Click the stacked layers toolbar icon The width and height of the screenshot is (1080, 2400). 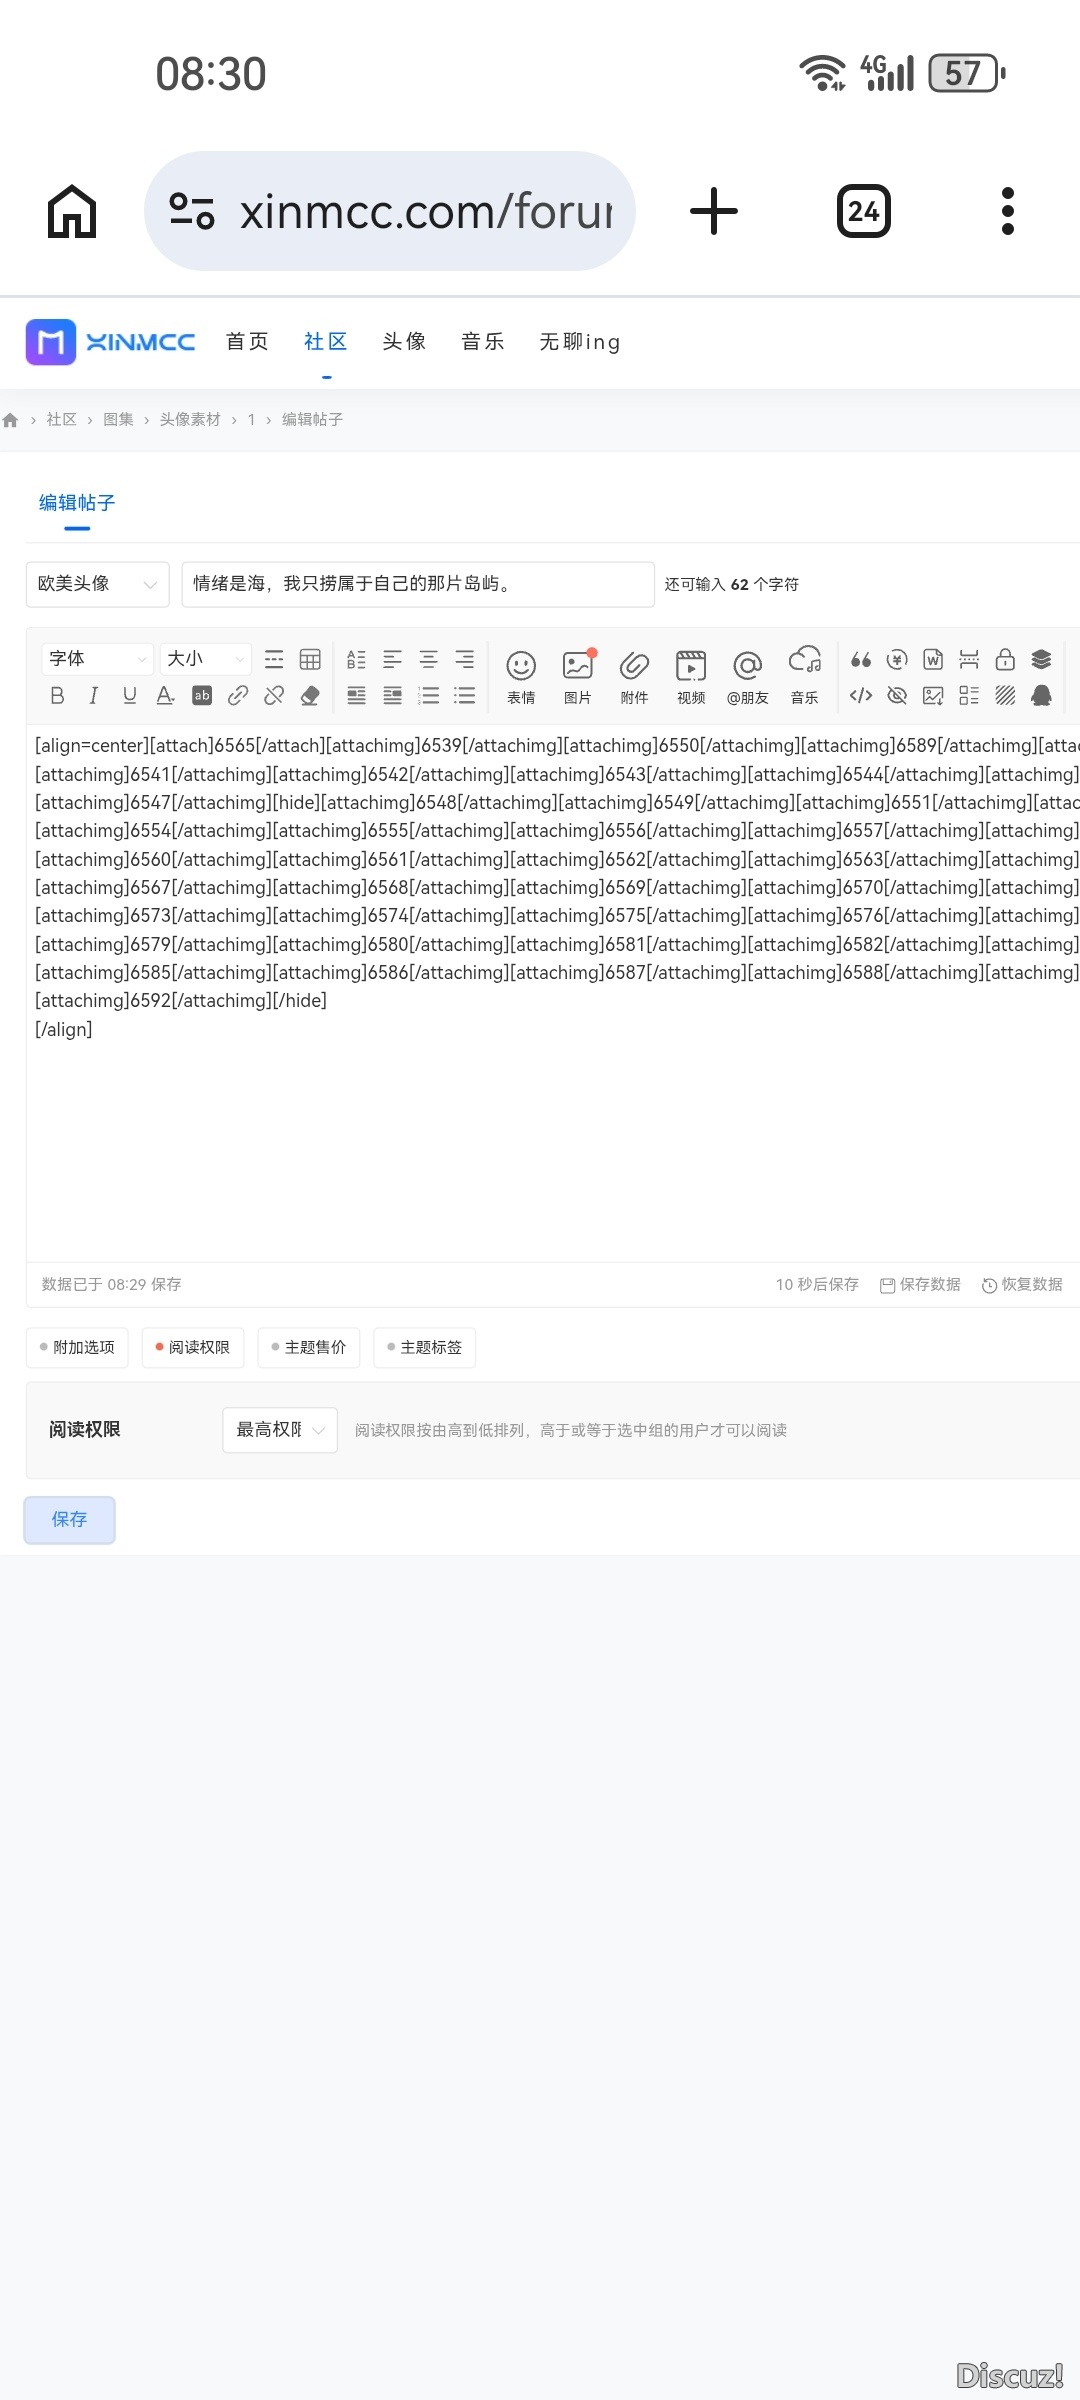point(1041,659)
